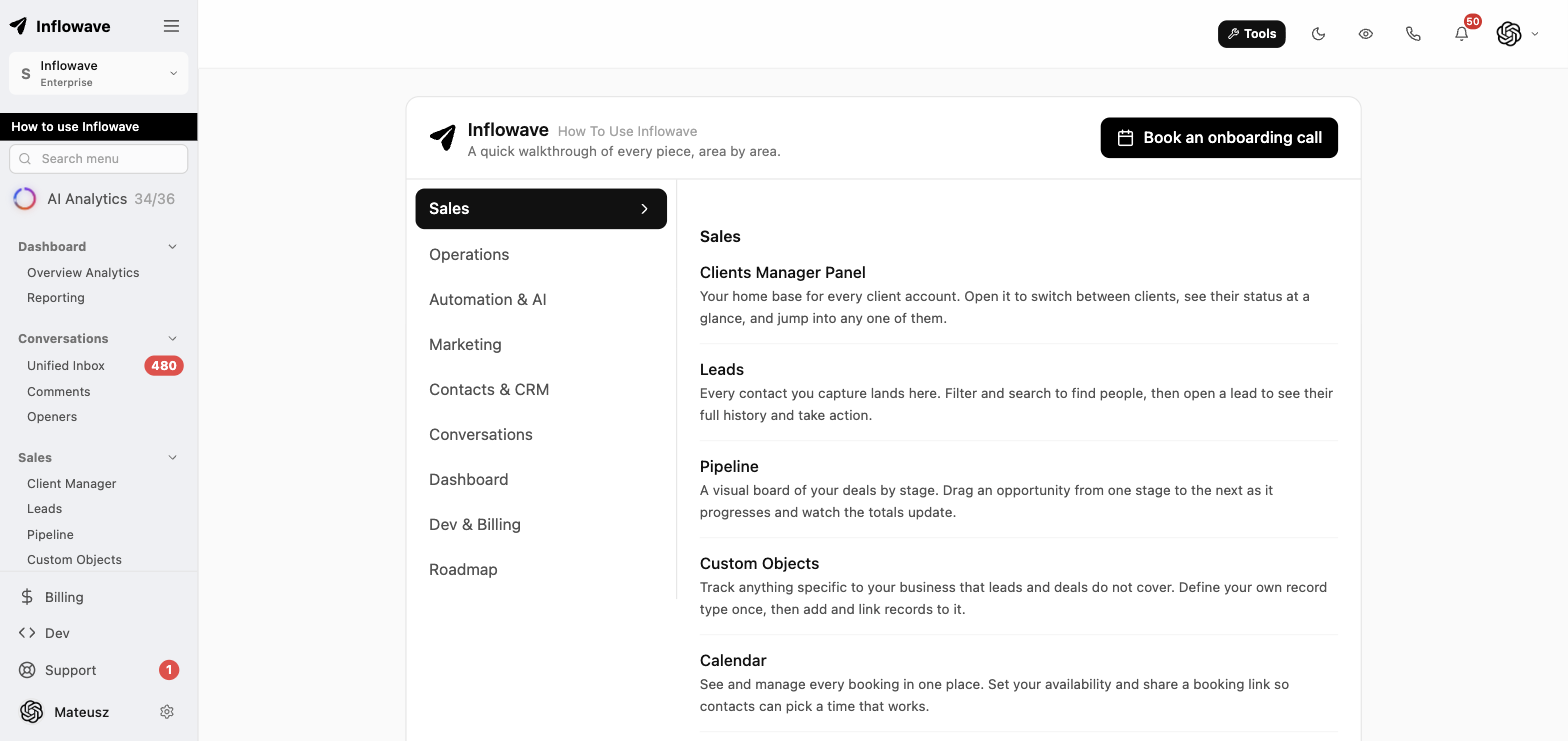Toggle dark mode with the moon icon

[1318, 34]
